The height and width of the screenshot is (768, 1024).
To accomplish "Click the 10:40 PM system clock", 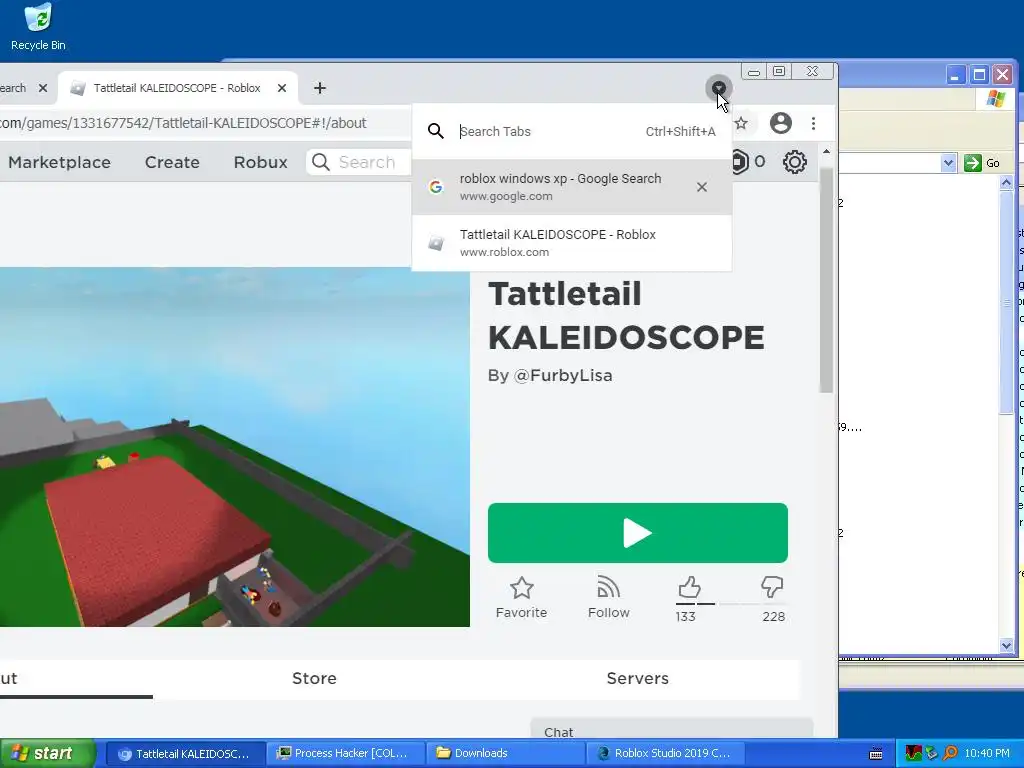I will tap(987, 754).
